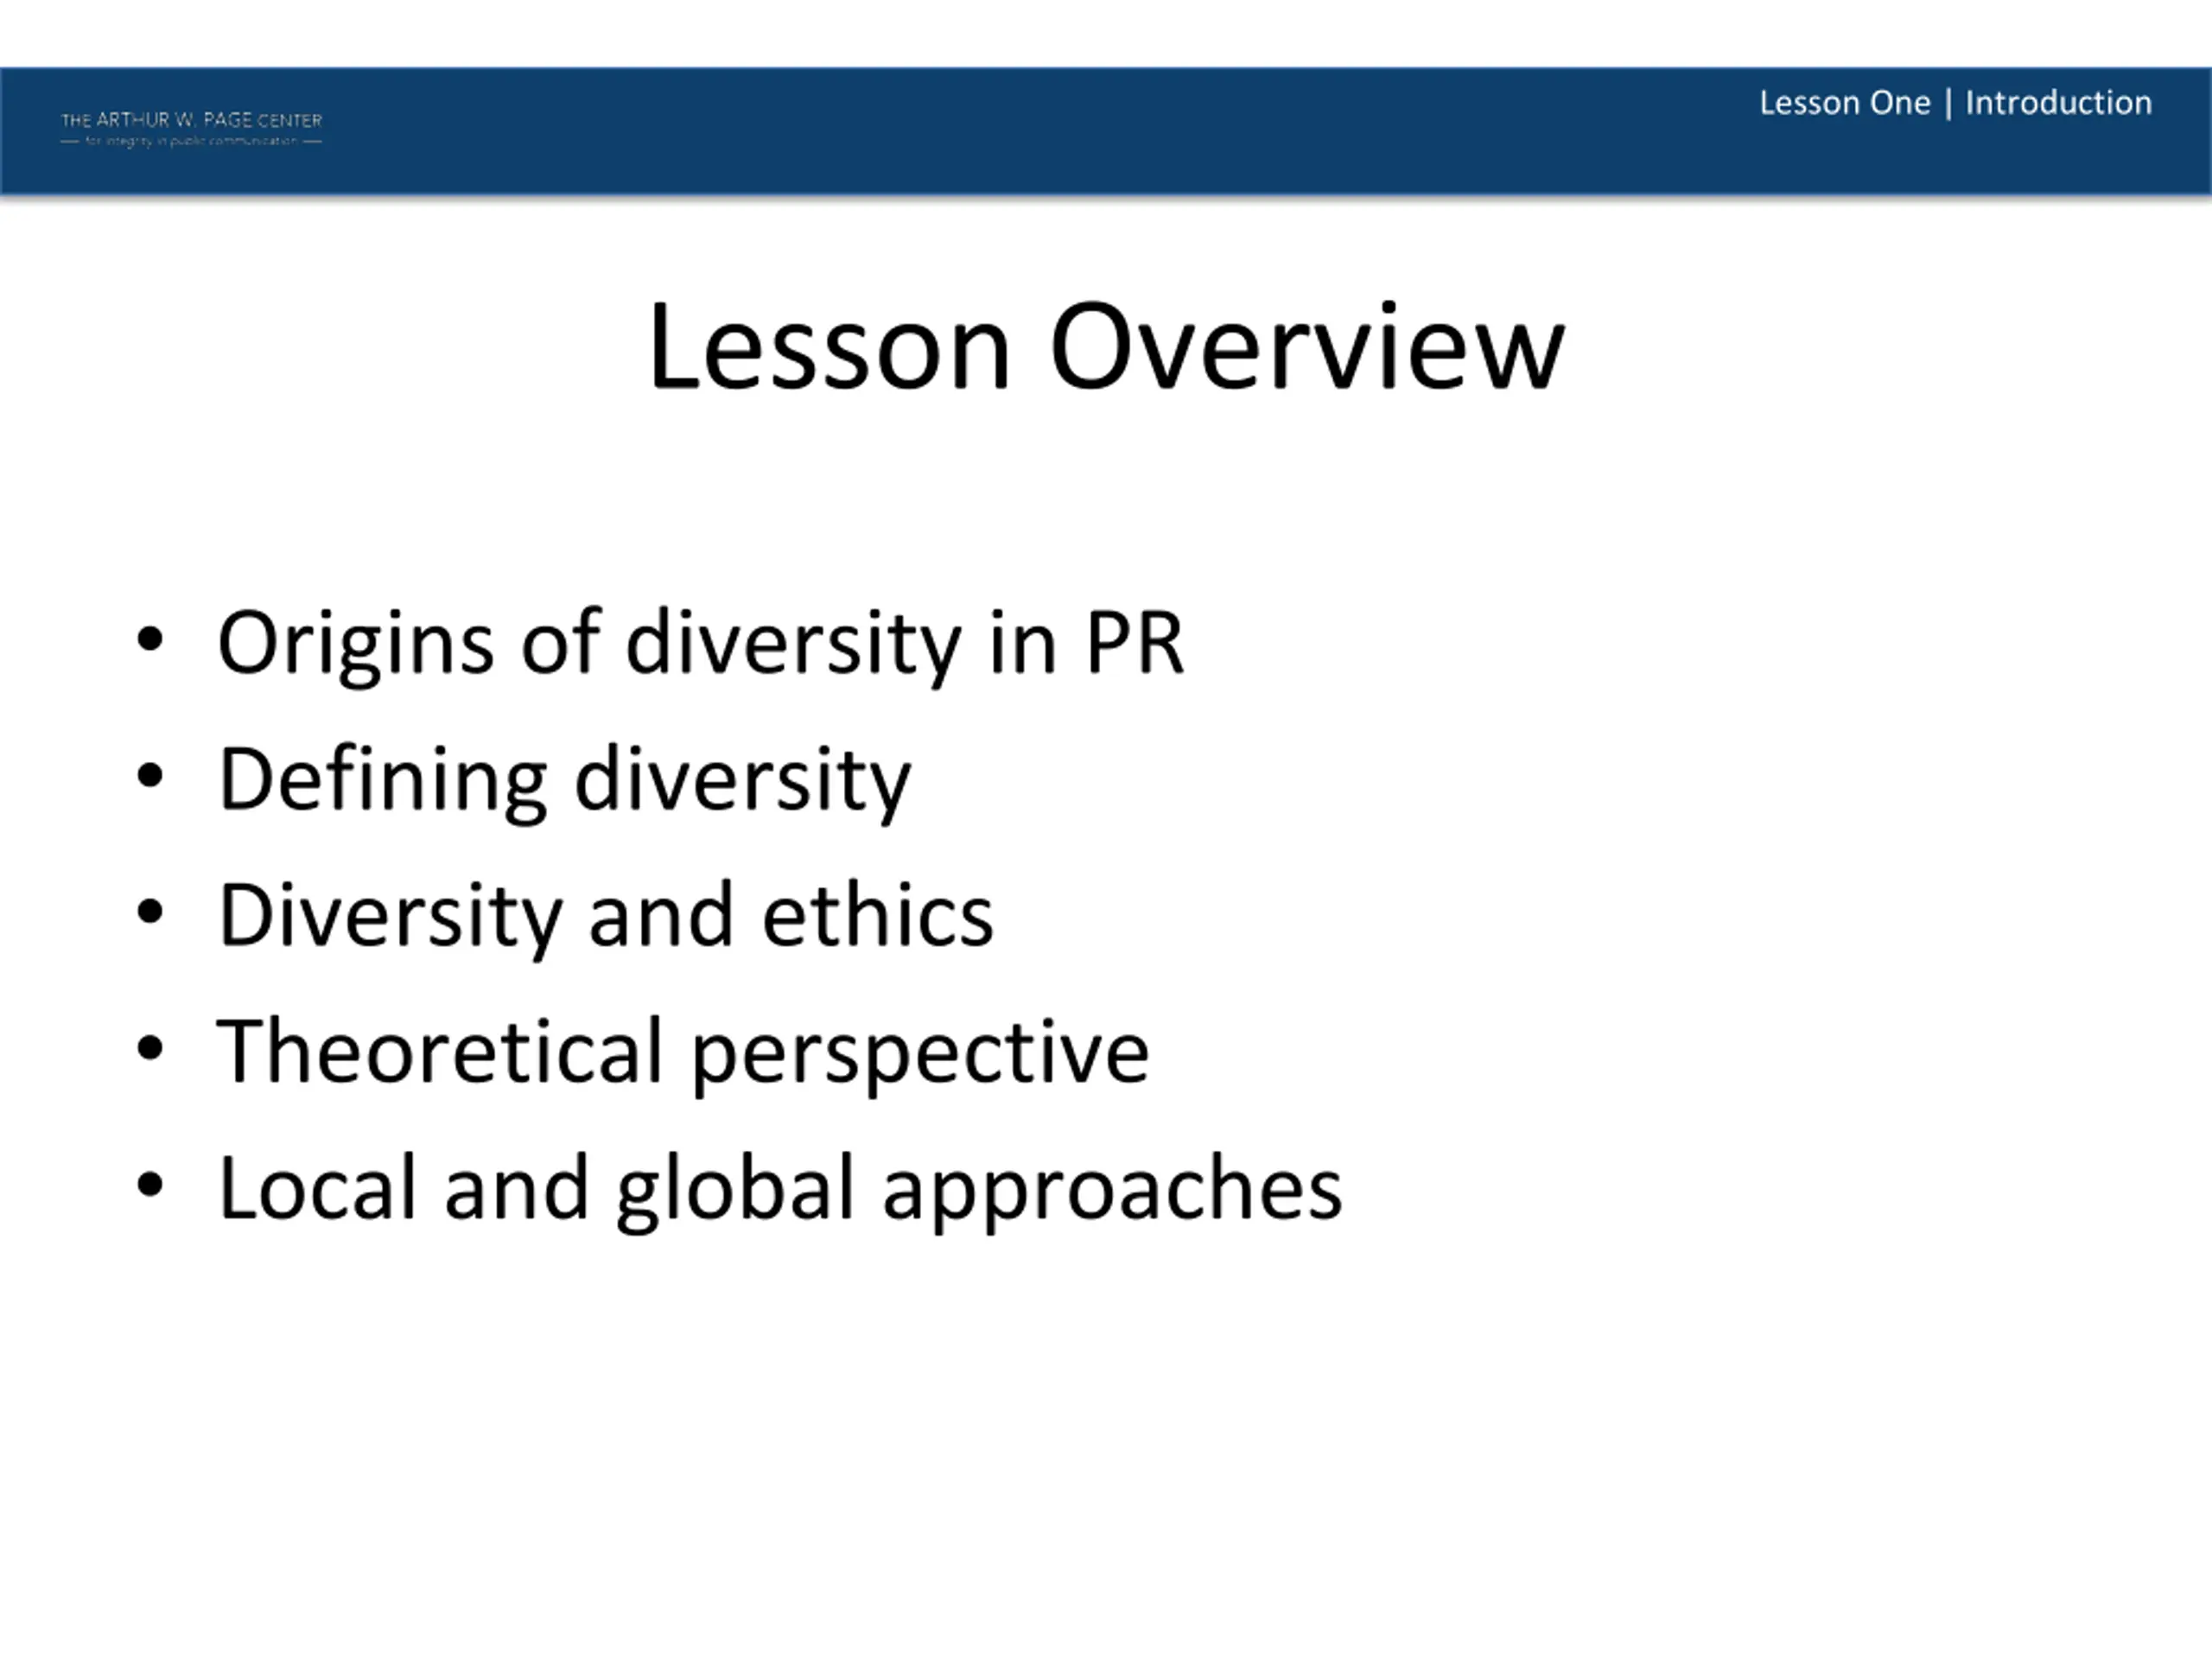Click the 'Diversity and ethics' line
The height and width of the screenshot is (1659, 2212).
[606, 916]
